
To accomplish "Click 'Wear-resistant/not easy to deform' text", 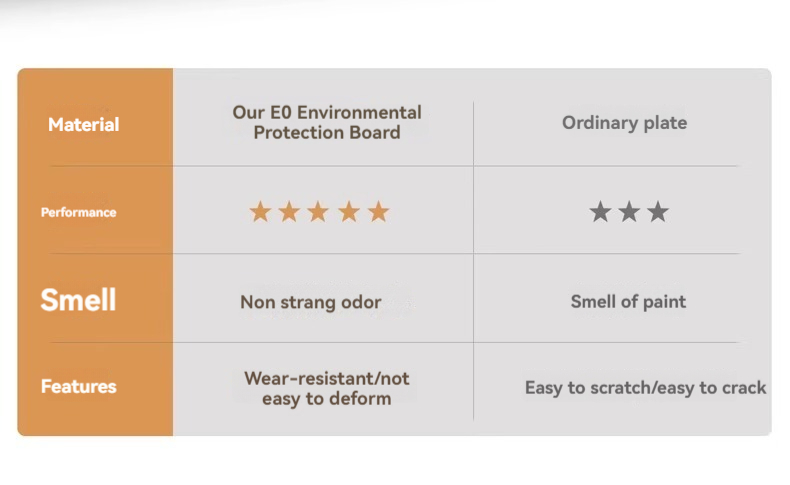I will 327,388.
